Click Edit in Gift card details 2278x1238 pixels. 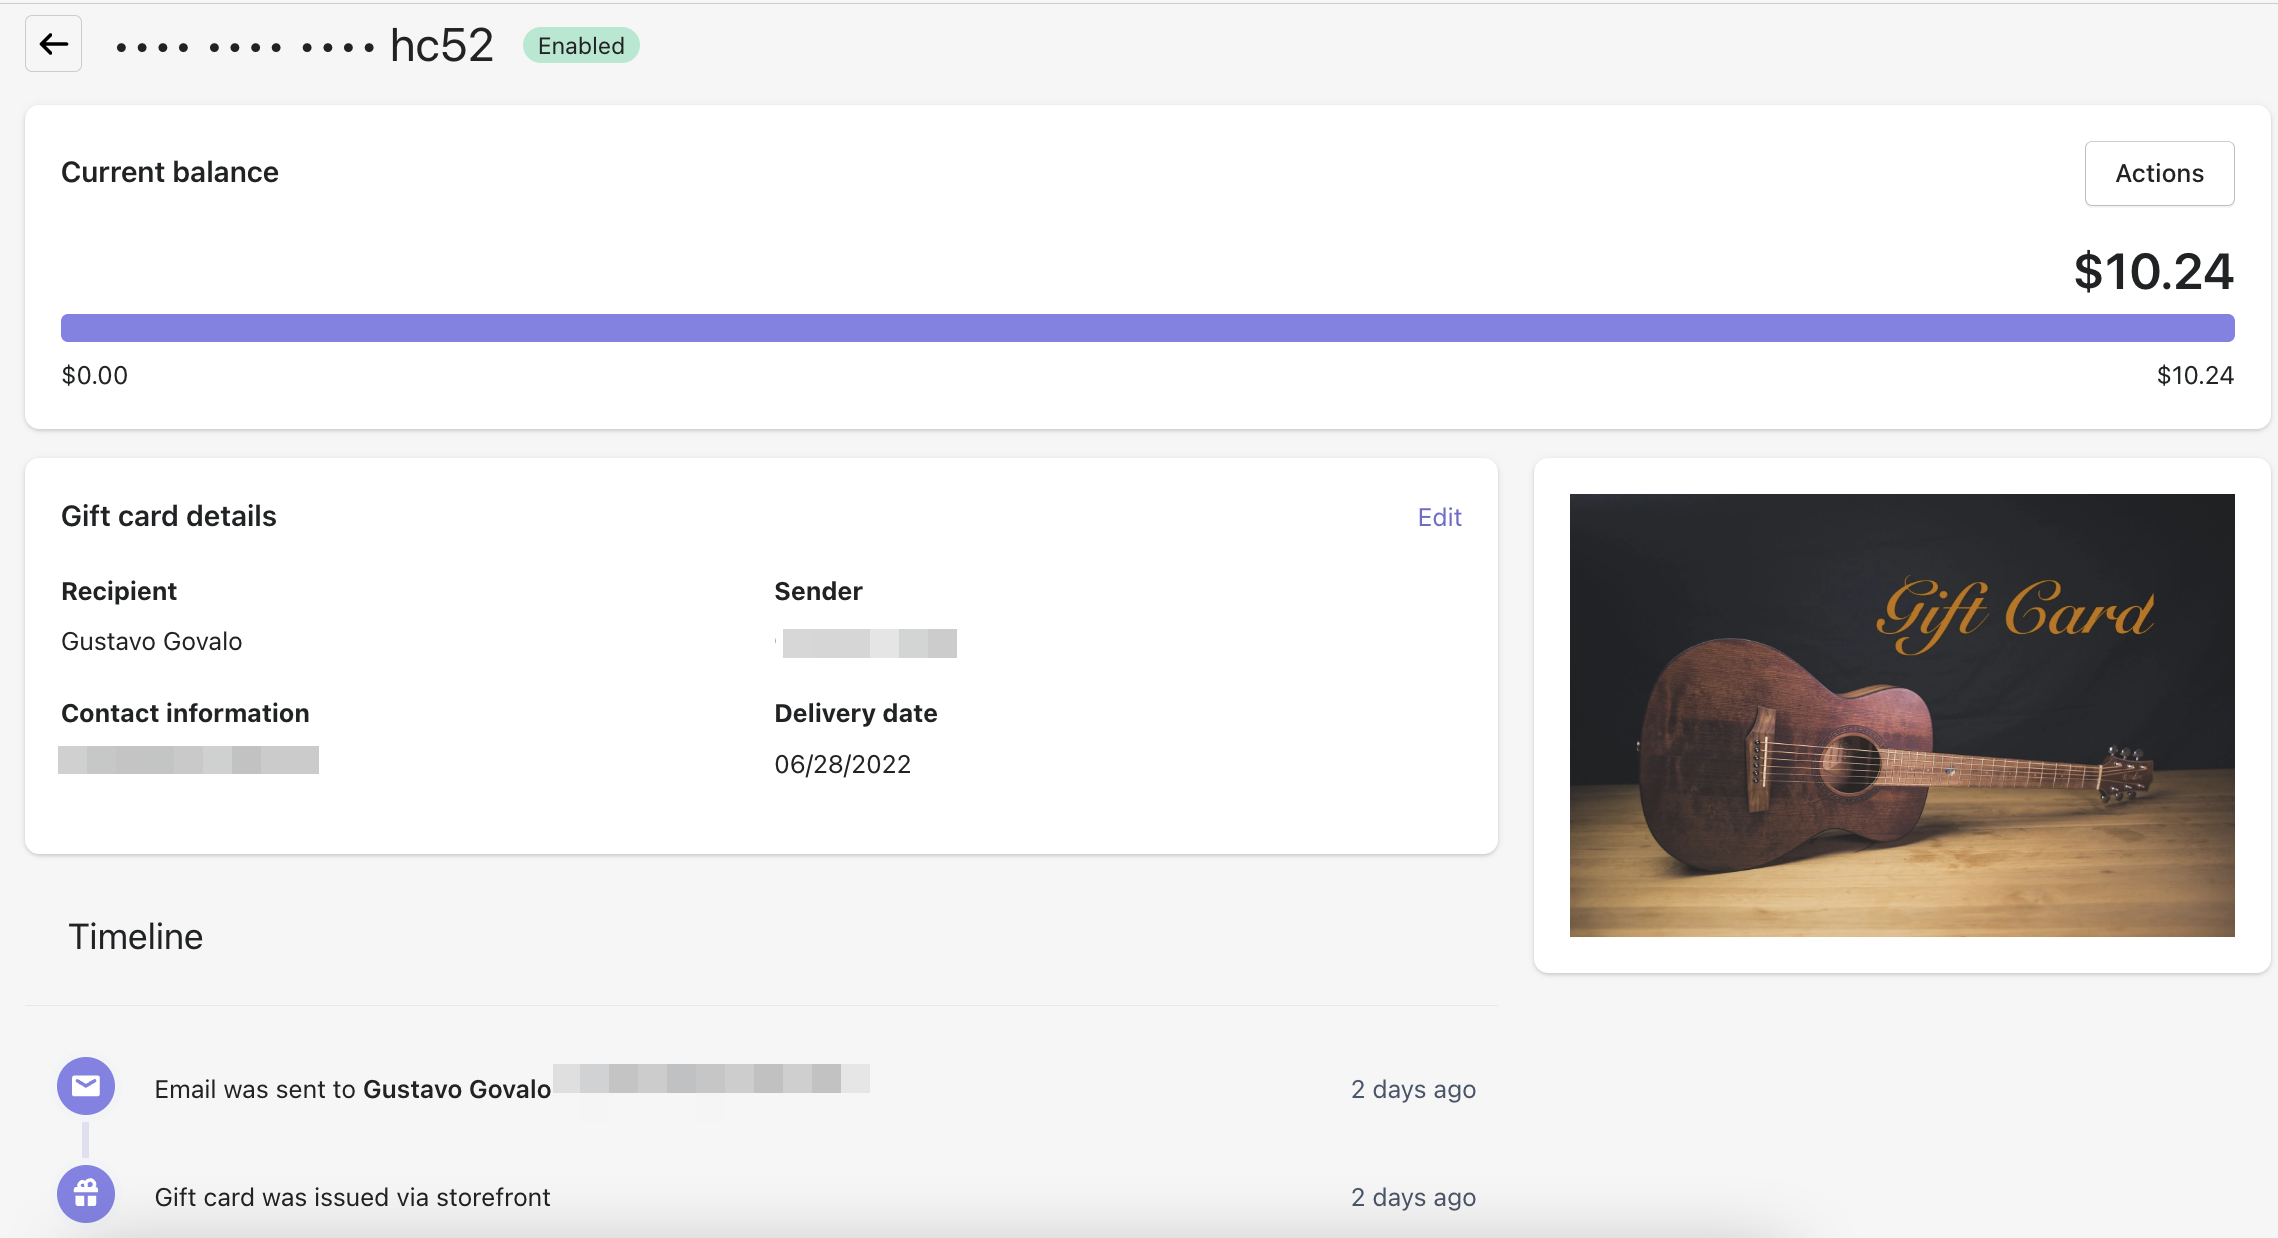click(1439, 517)
